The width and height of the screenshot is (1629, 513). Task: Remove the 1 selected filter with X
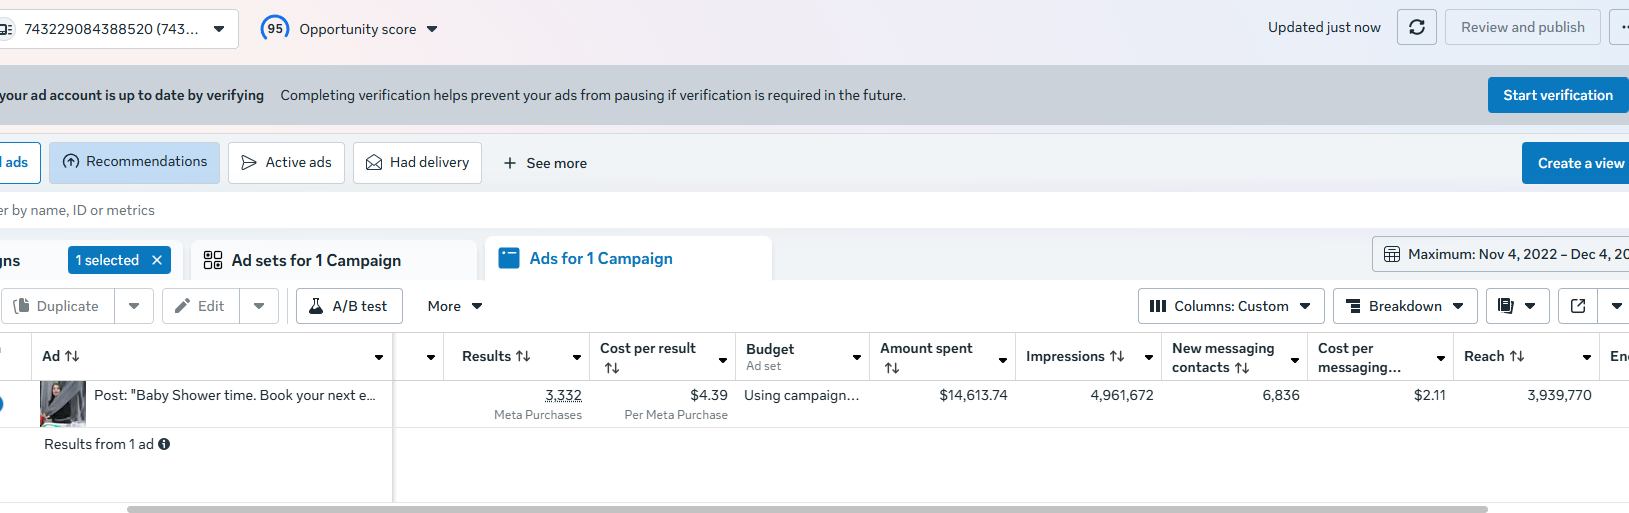tap(157, 260)
